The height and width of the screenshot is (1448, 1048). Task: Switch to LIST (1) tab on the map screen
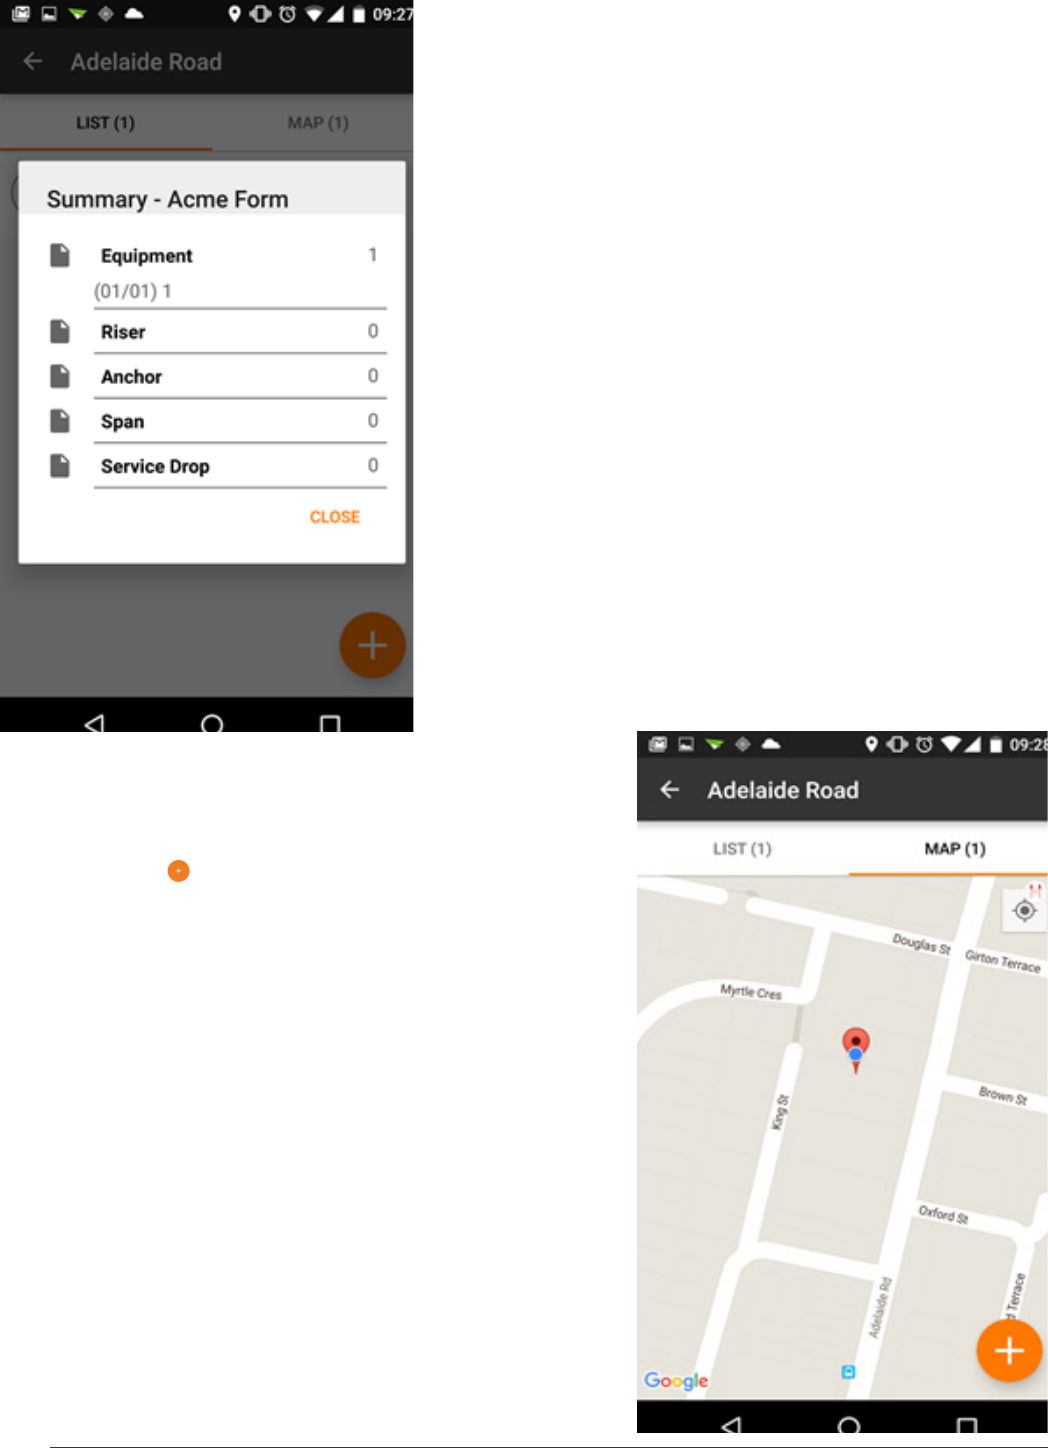coord(742,849)
